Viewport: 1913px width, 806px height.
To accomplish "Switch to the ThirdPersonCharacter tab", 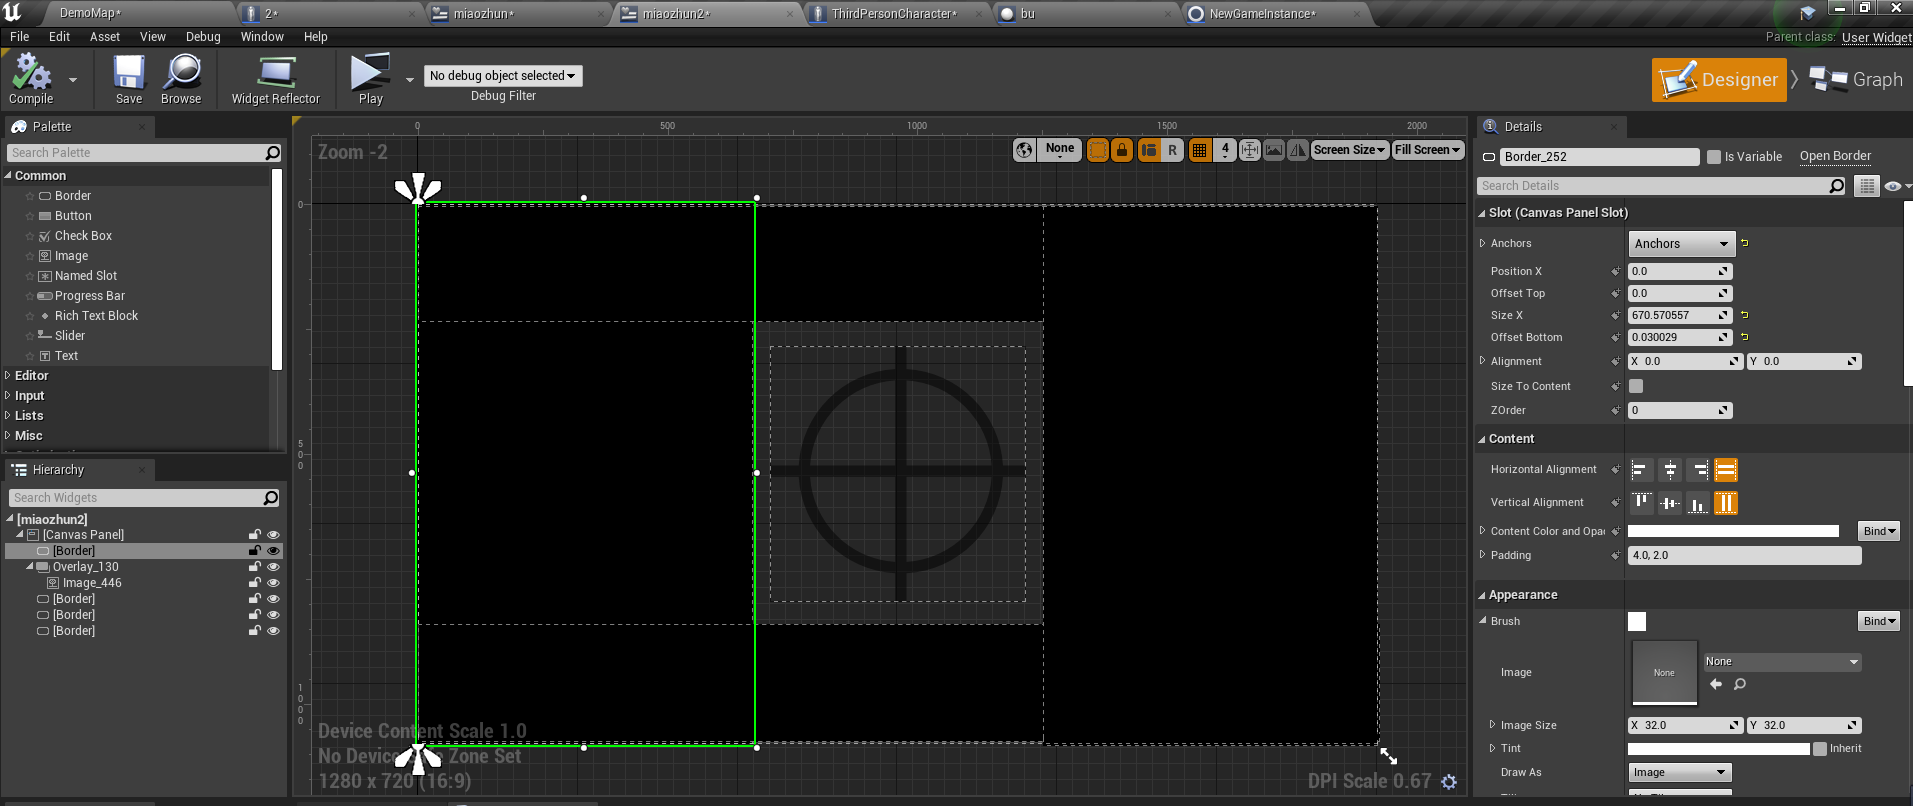I will (x=893, y=14).
